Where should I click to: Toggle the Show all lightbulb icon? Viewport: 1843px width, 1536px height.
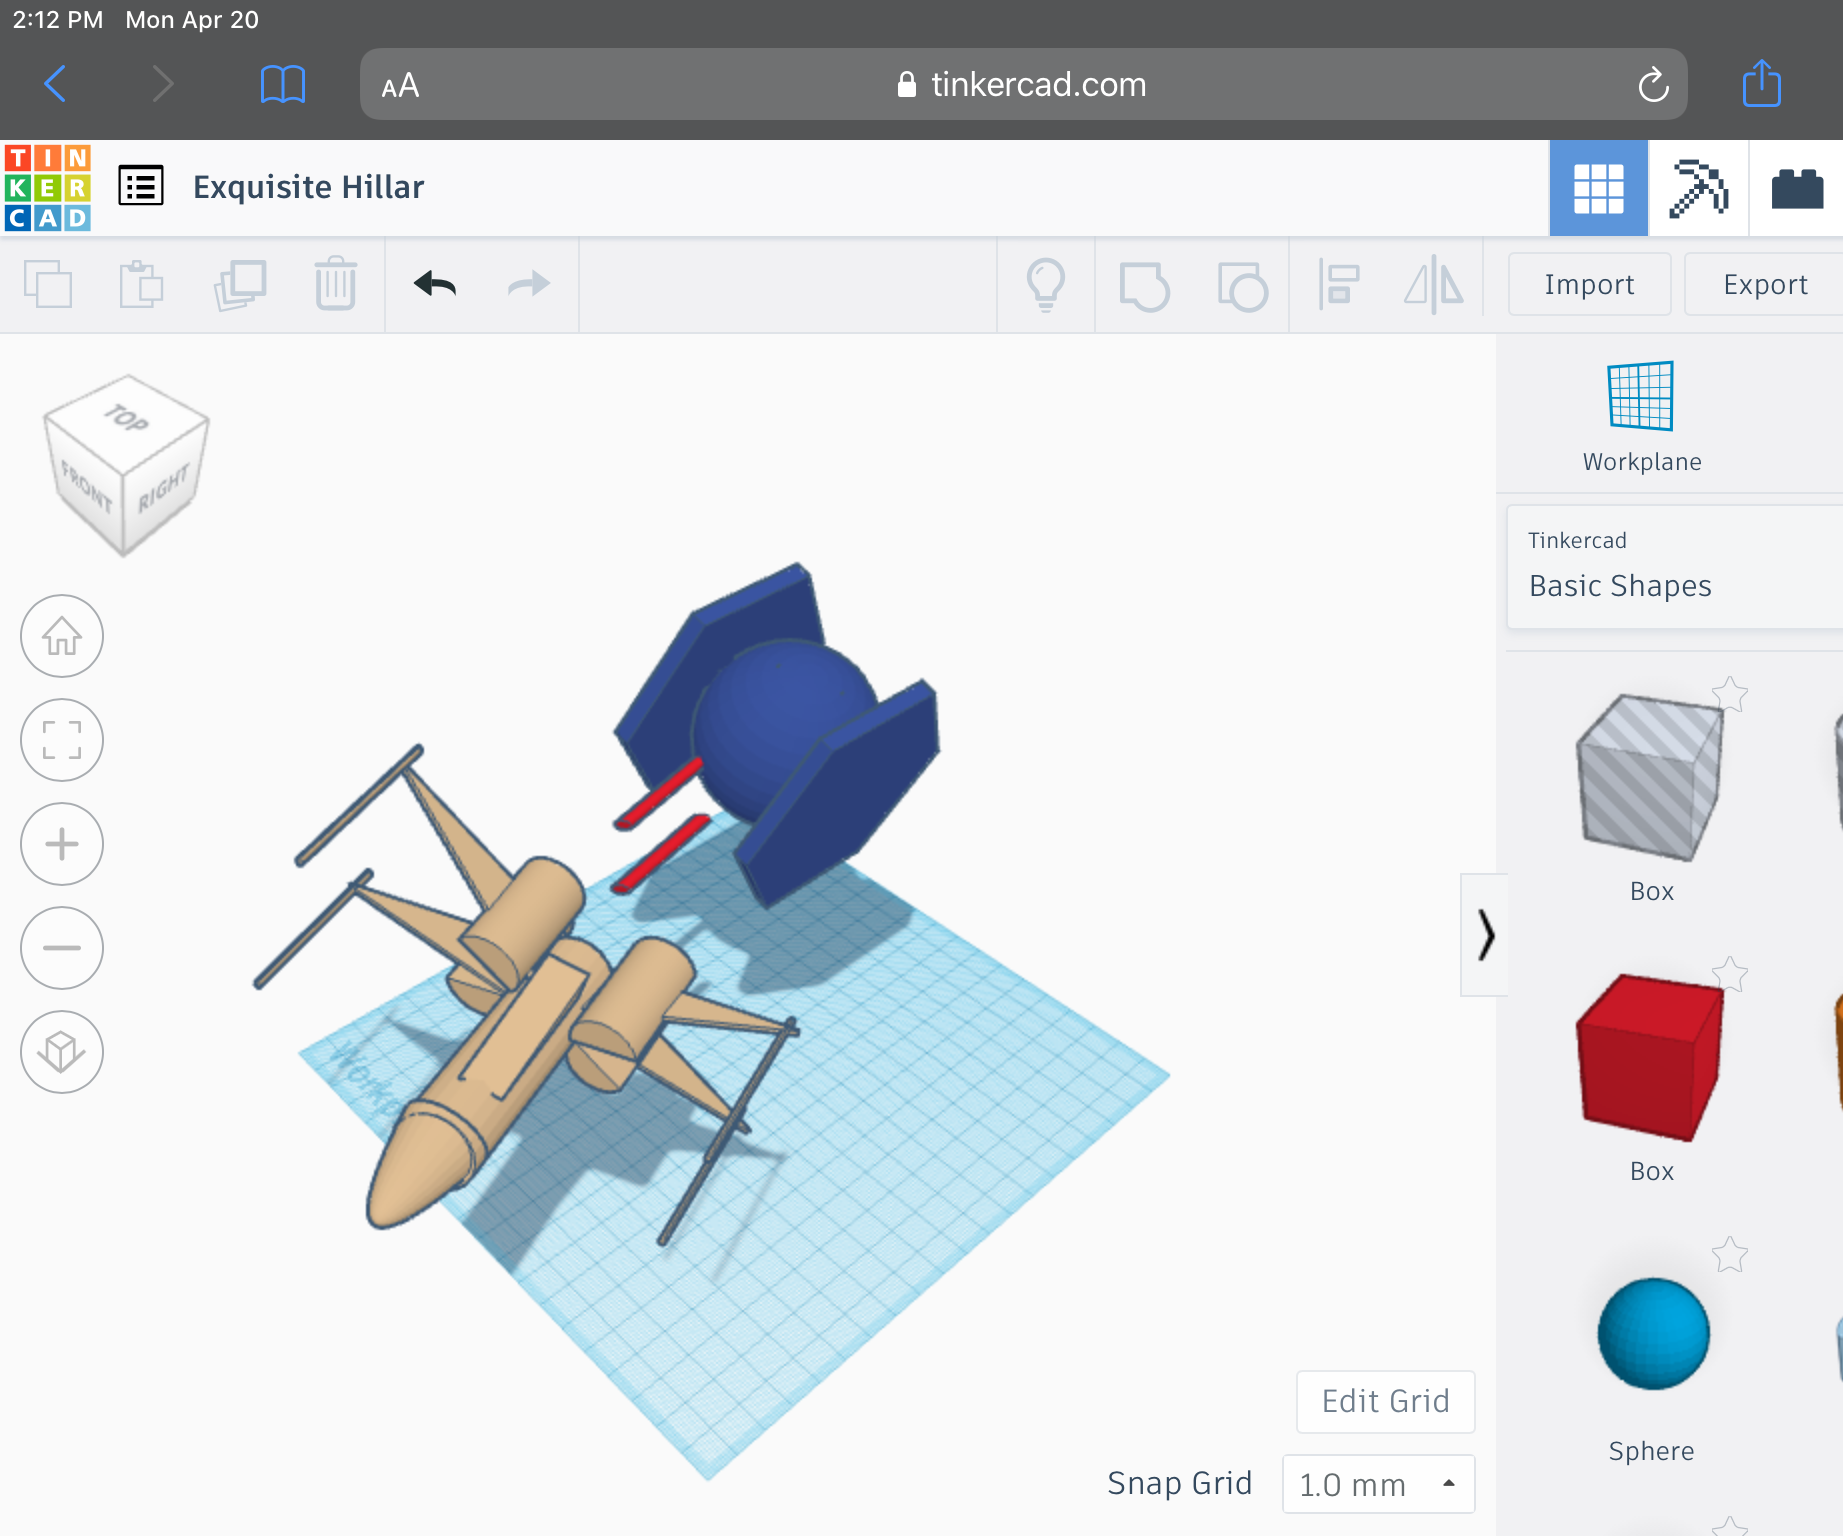[x=1046, y=285]
